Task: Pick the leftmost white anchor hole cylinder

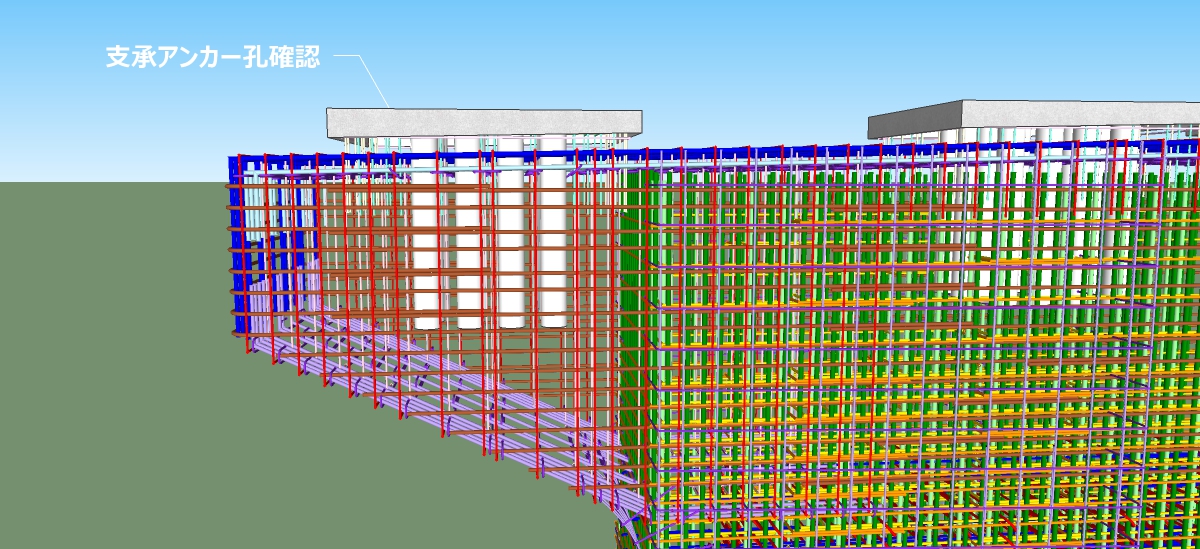Action: click(426, 250)
